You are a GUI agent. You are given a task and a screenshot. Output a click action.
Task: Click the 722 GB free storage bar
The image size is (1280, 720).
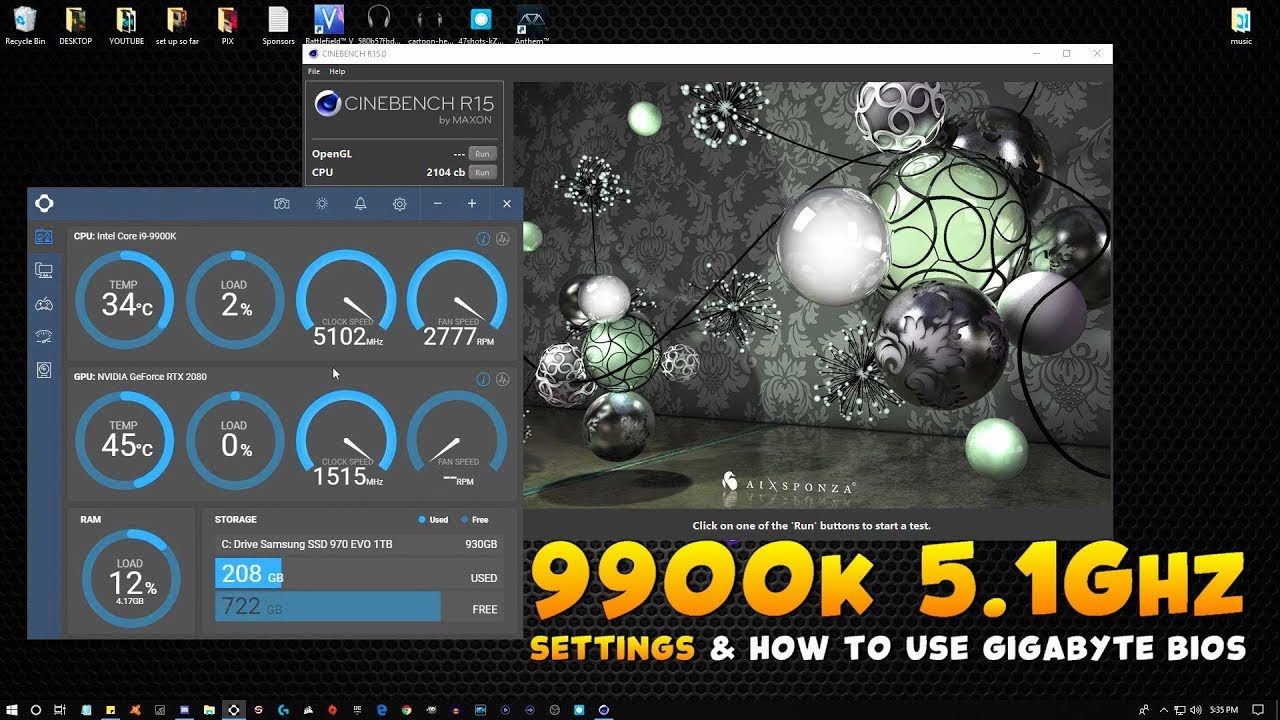pos(327,606)
